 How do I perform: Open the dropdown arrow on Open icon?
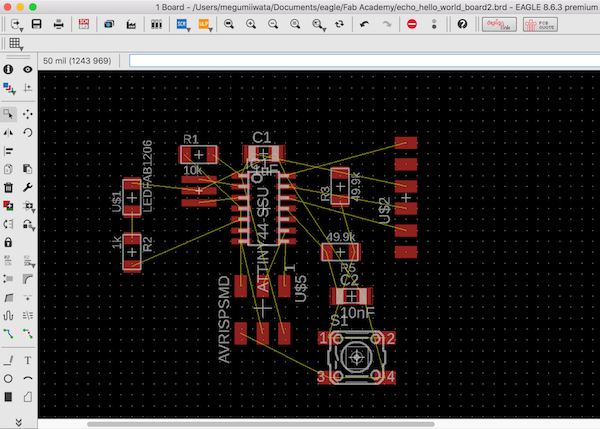(x=21, y=29)
